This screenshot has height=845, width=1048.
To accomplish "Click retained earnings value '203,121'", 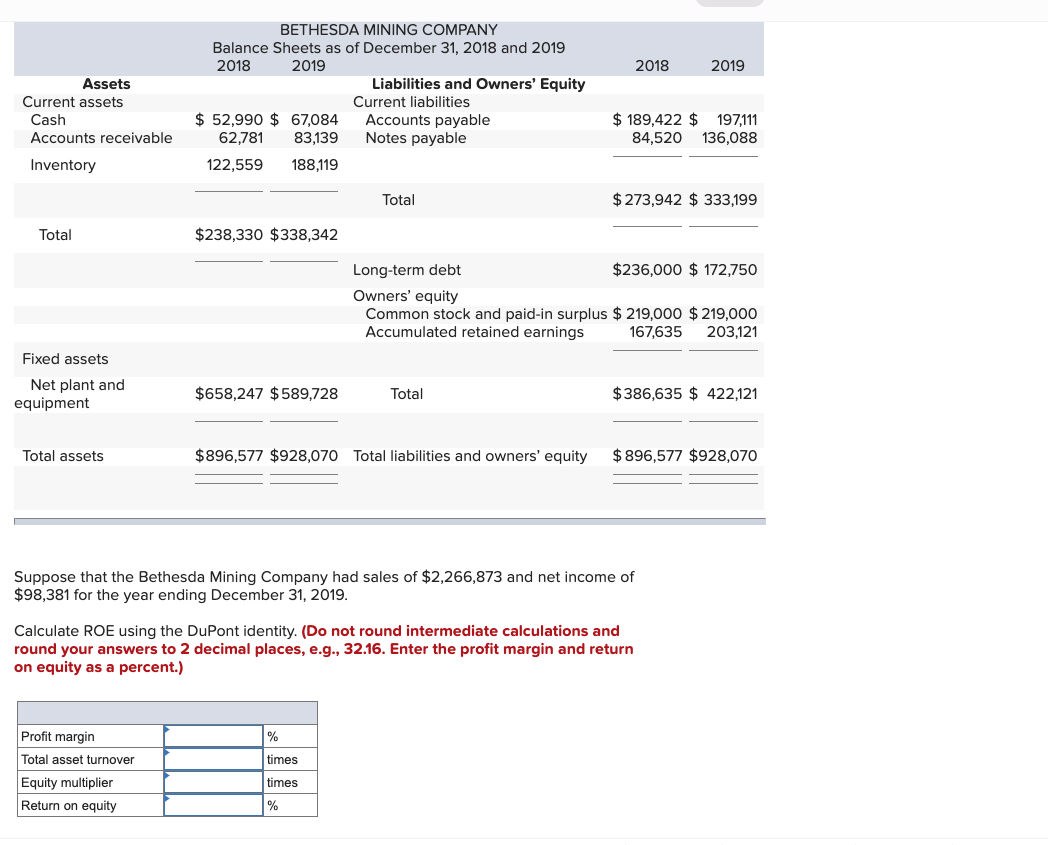I will (x=732, y=332).
